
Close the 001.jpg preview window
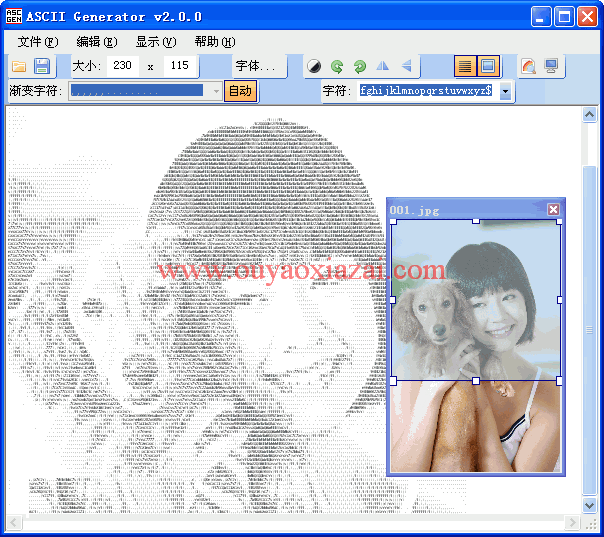pyautogui.click(x=554, y=210)
